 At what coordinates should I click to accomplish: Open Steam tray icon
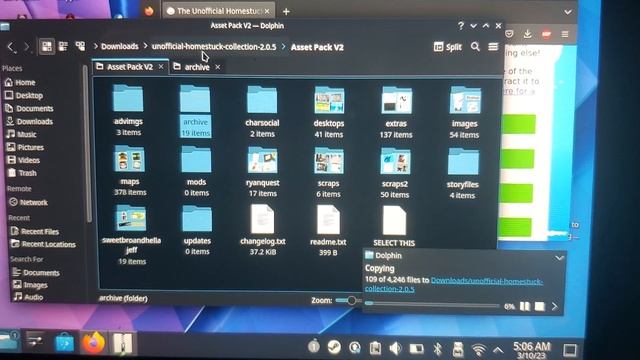pyautogui.click(x=334, y=347)
